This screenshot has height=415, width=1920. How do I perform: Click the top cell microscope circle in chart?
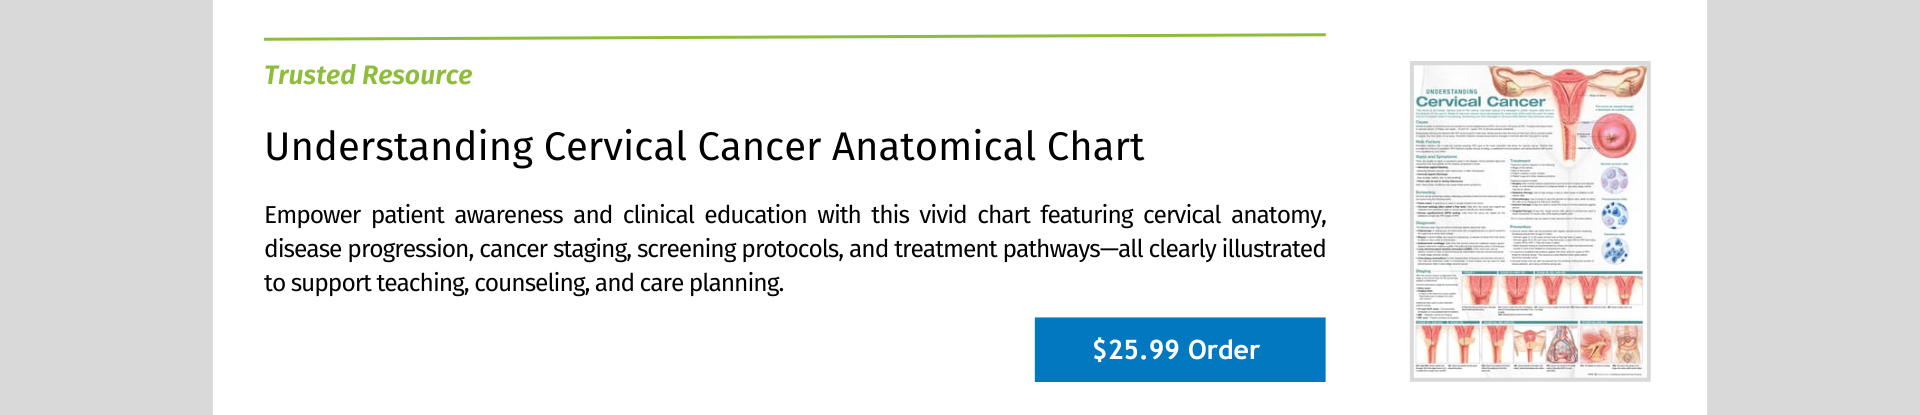pyautogui.click(x=1614, y=181)
